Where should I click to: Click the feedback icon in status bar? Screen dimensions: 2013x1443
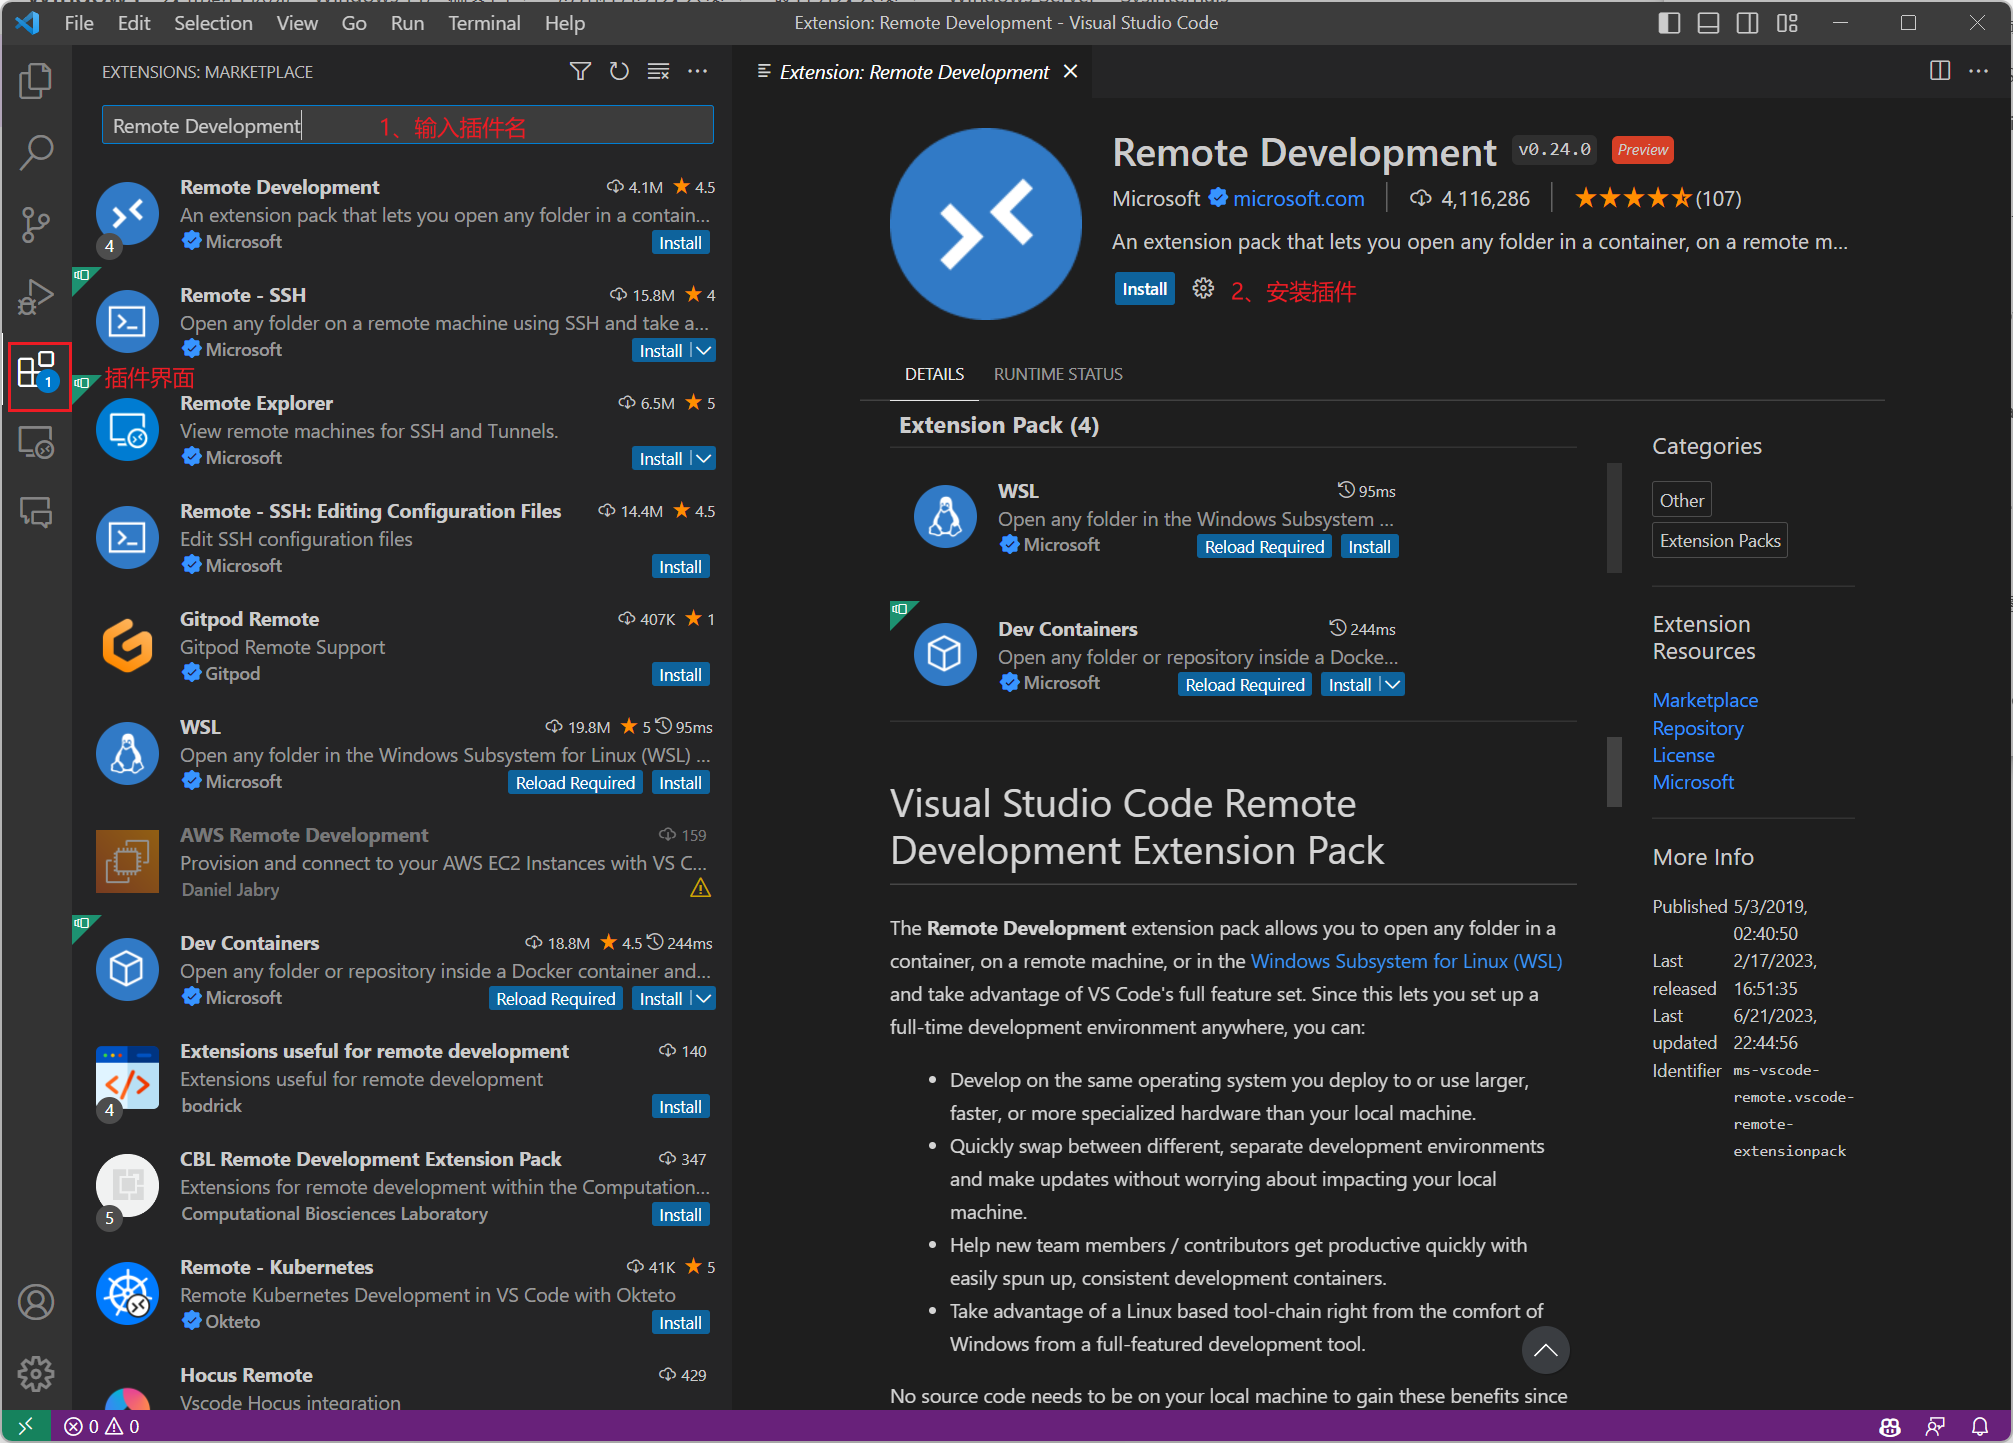[x=1935, y=1427]
